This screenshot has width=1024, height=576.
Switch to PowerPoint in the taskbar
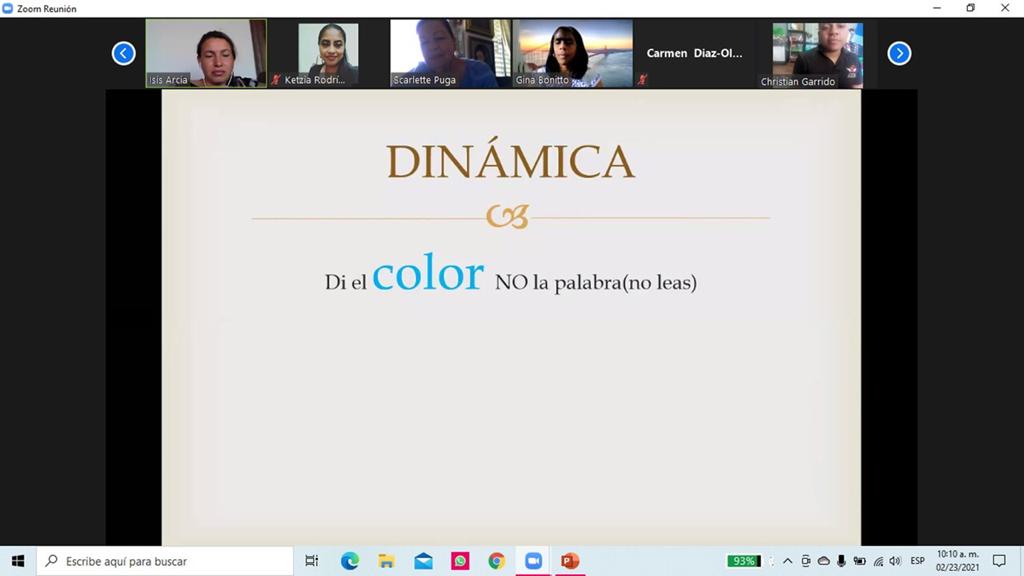click(570, 561)
